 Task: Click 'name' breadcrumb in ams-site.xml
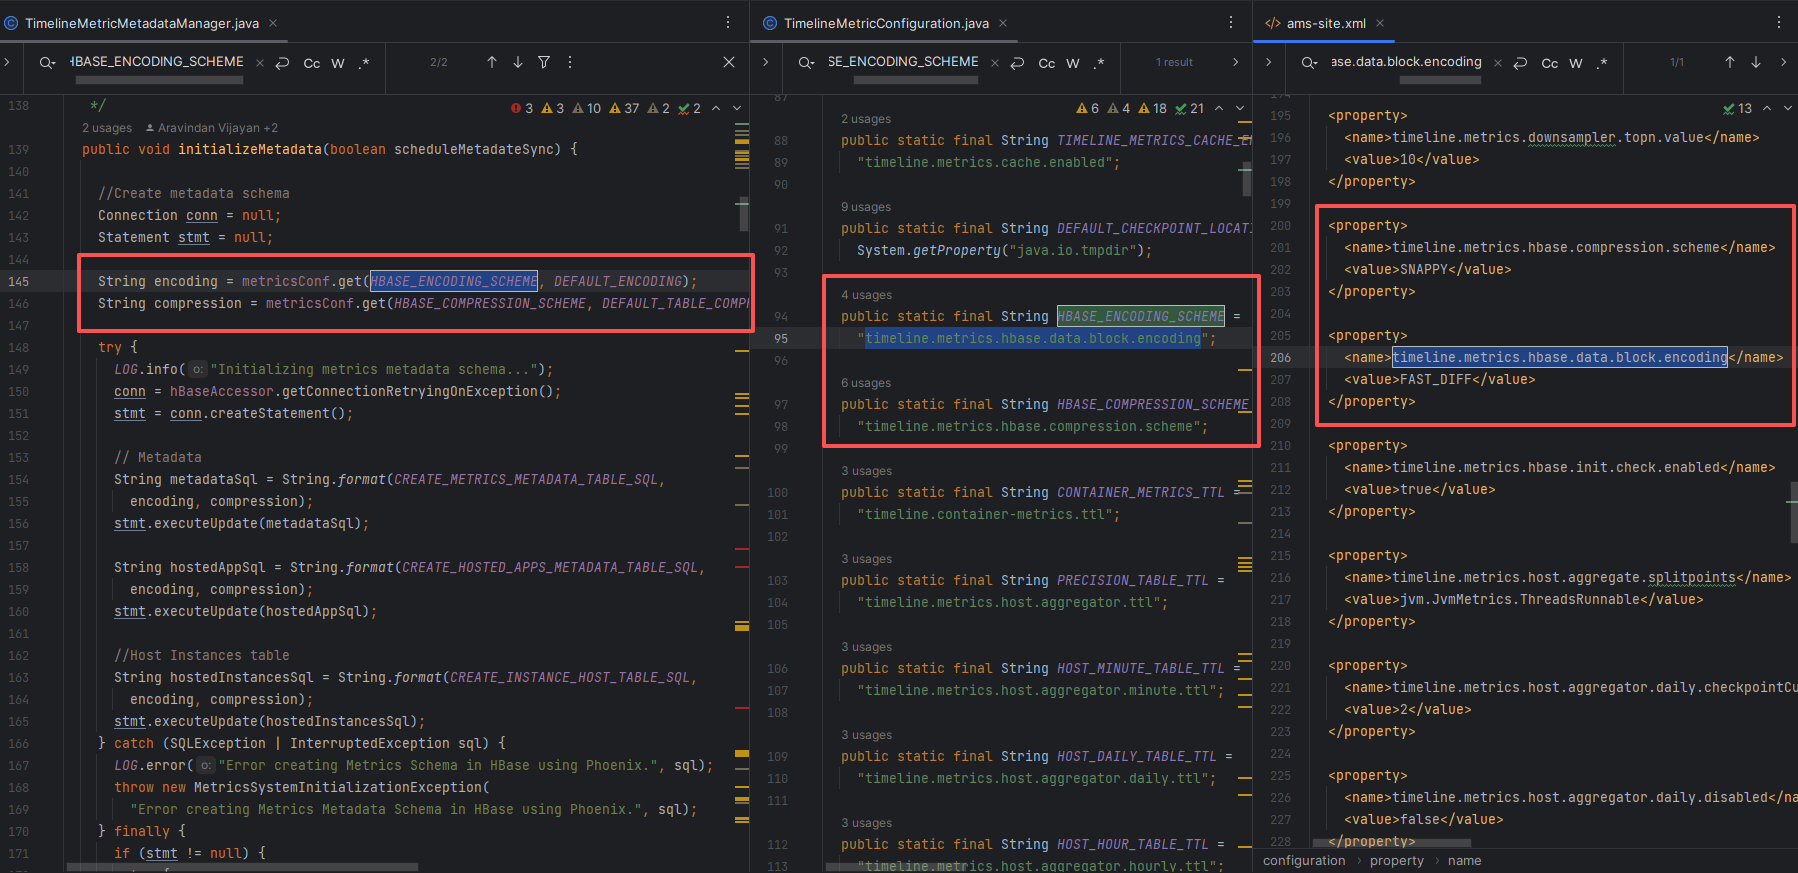point(1465,861)
